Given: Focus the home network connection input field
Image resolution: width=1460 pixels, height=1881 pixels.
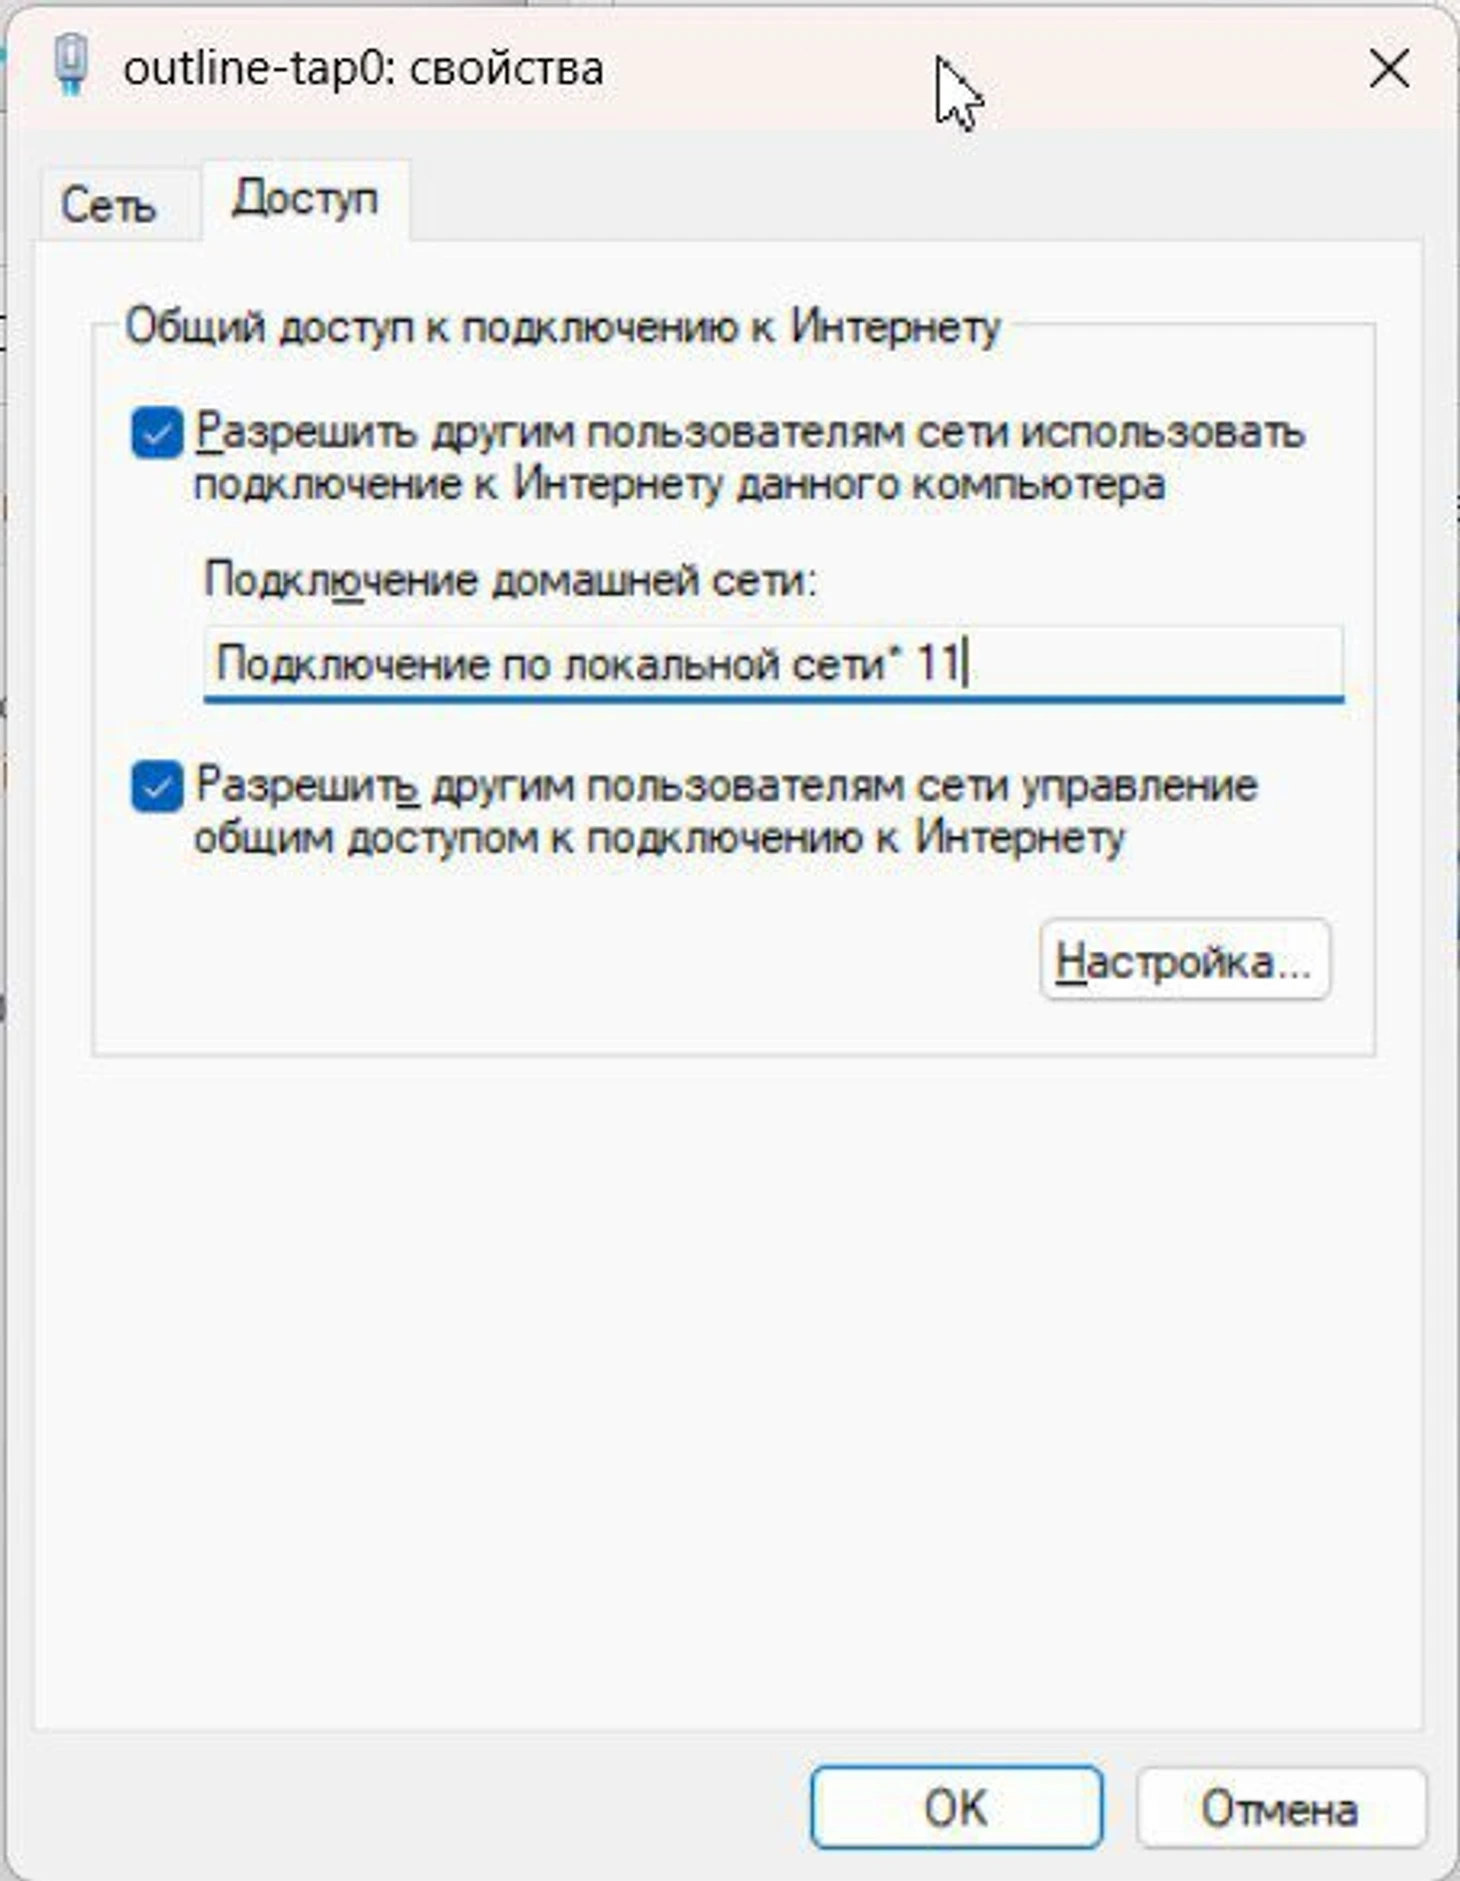Looking at the screenshot, I should point(773,664).
